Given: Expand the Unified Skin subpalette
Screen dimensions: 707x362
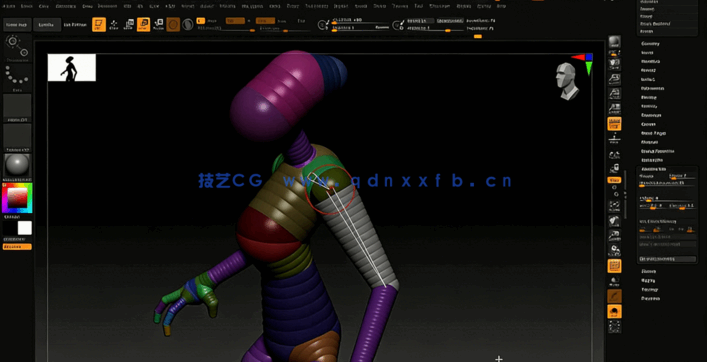Looking at the screenshot, I should click(x=652, y=160).
